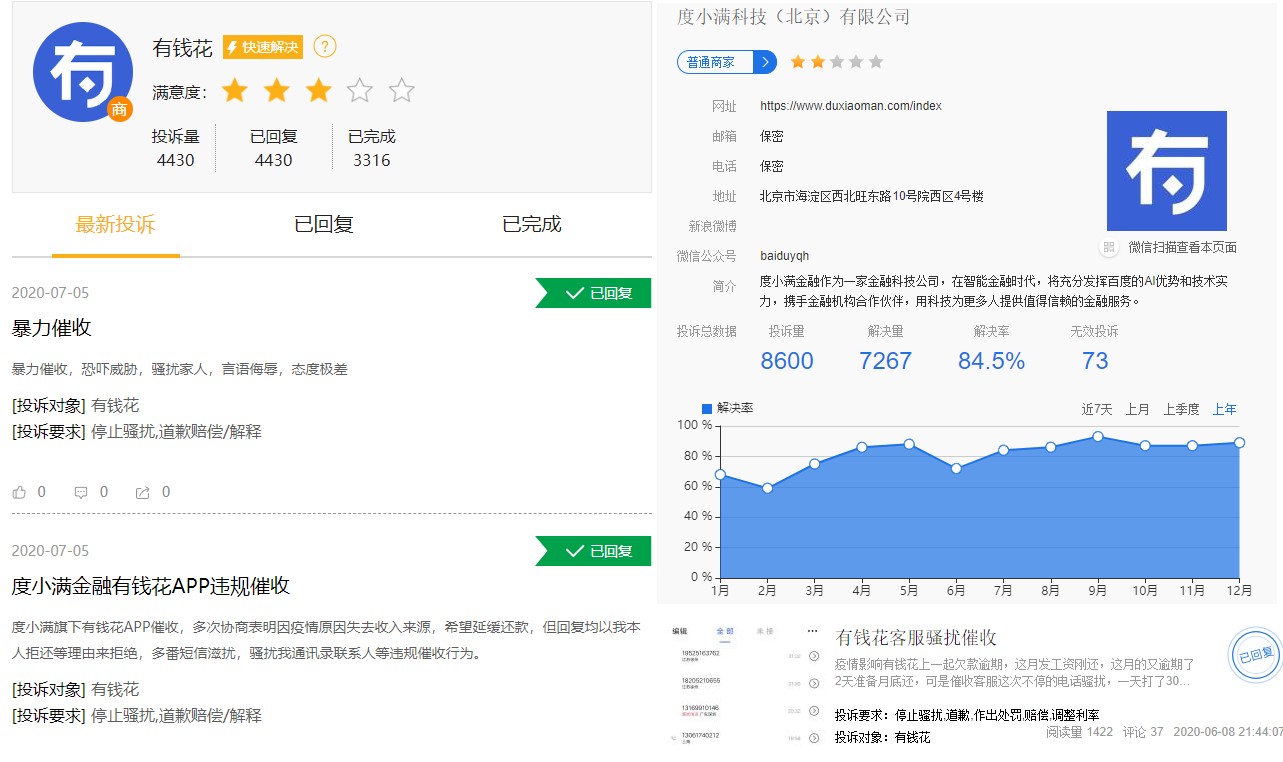The width and height of the screenshot is (1283, 762).
Task: Click the 普通商家 label button
Action: [x=716, y=62]
